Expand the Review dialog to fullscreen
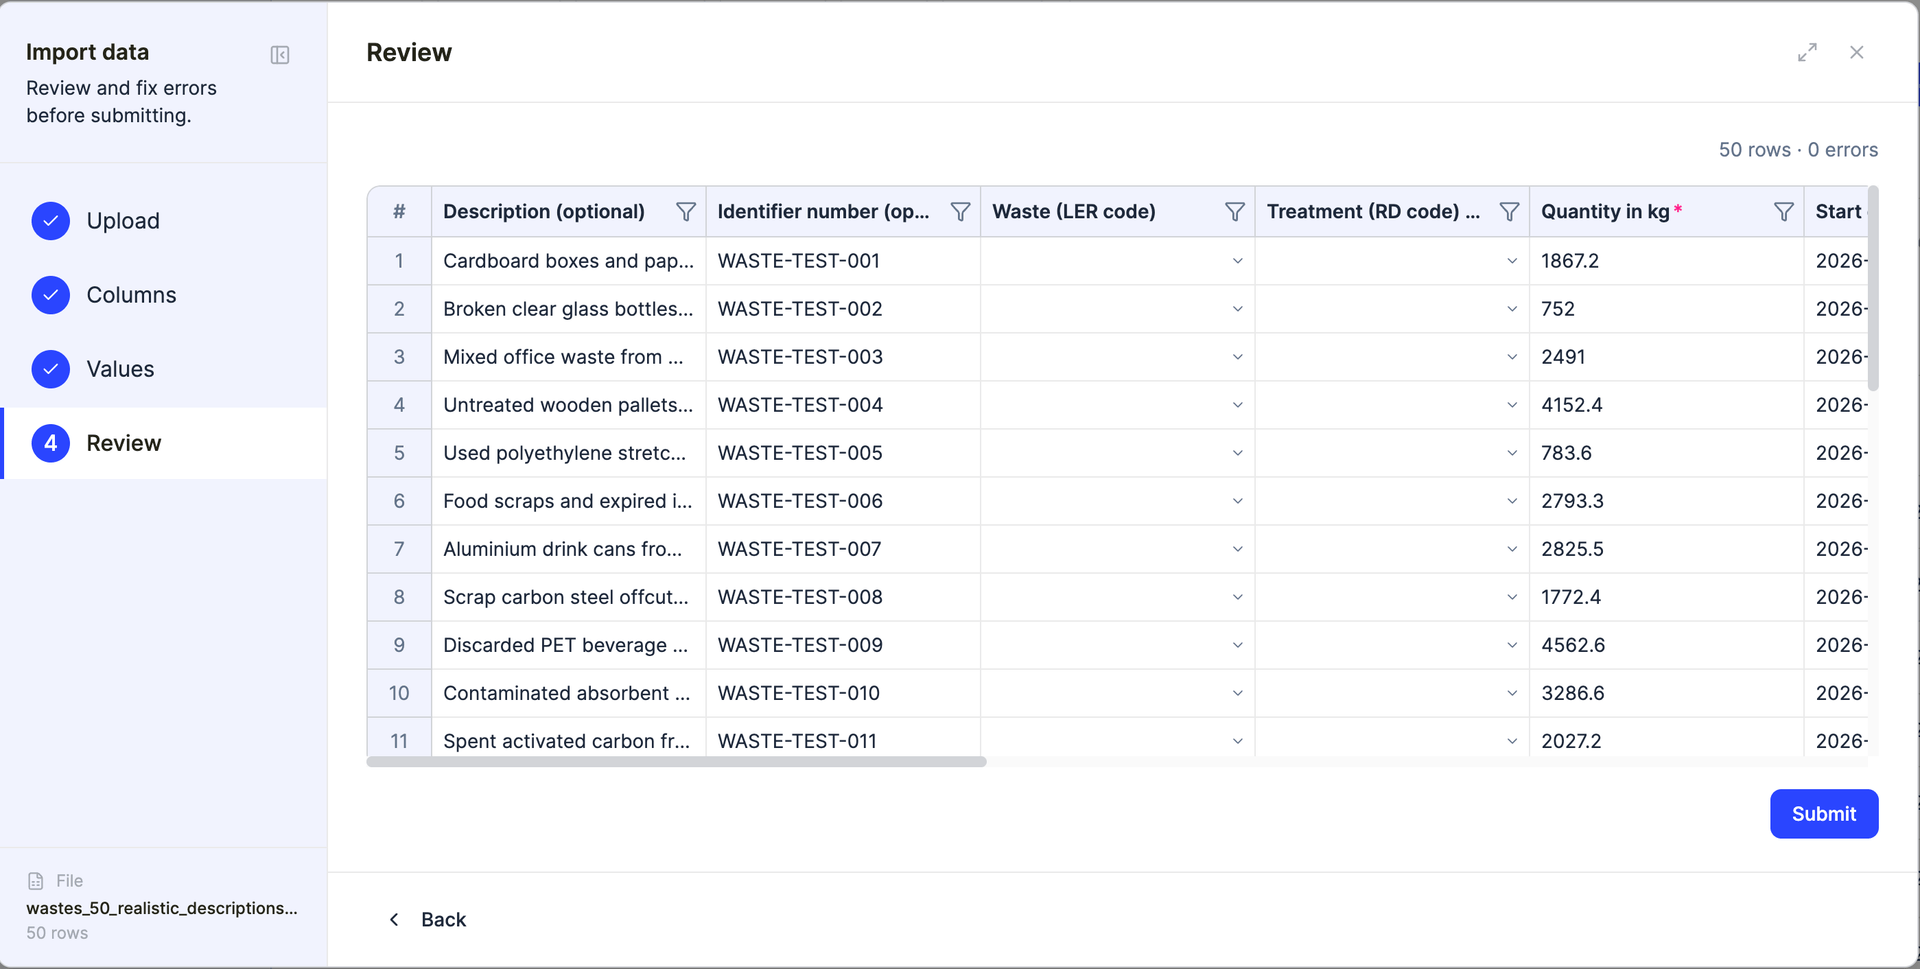The height and width of the screenshot is (969, 1920). click(1807, 52)
